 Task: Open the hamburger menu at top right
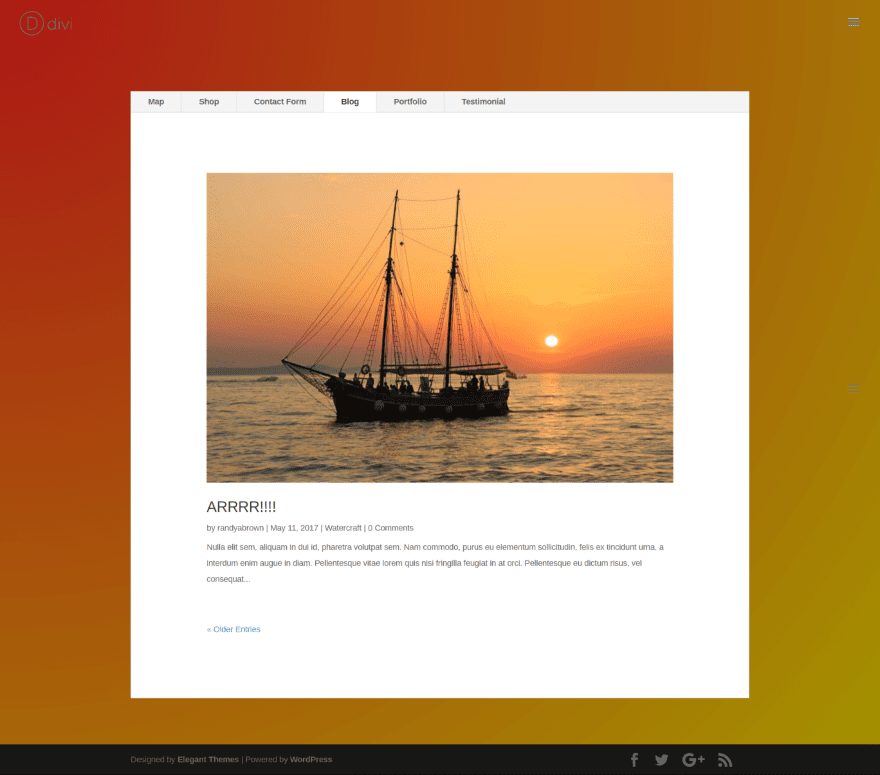click(x=853, y=22)
